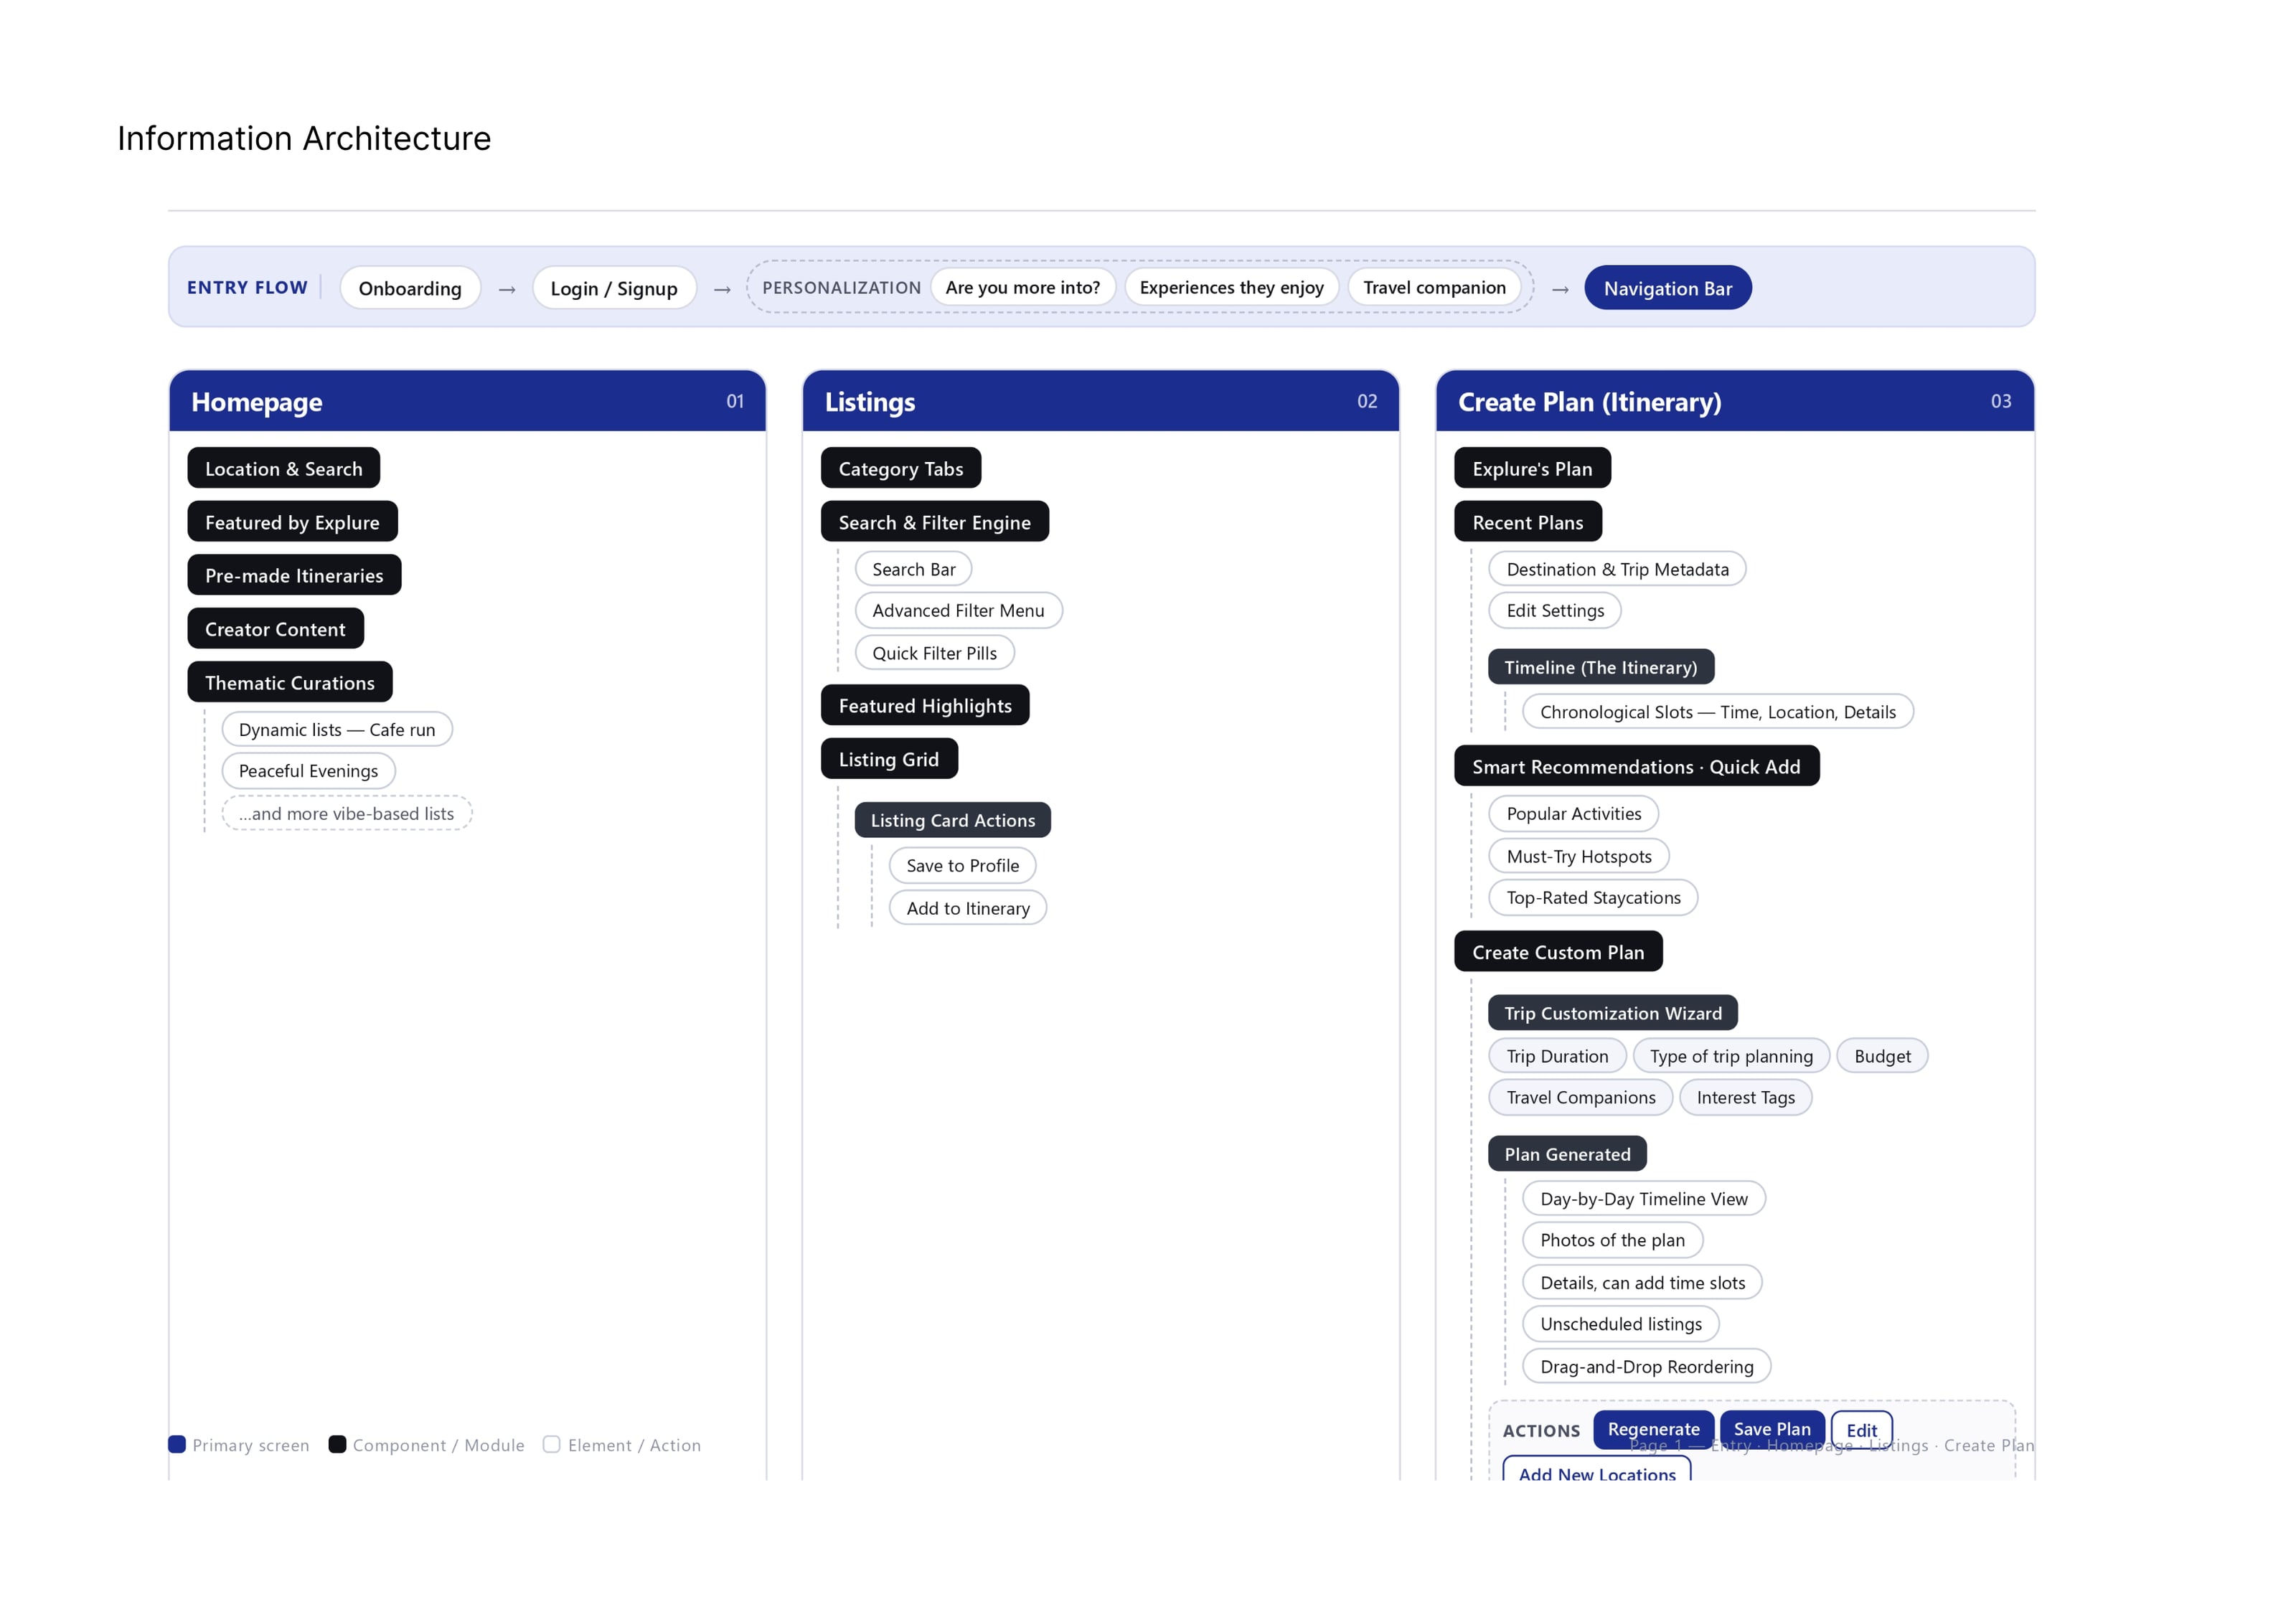Click the Type of trip planning pill
The width and height of the screenshot is (2296, 1622).
pyautogui.click(x=1731, y=1055)
